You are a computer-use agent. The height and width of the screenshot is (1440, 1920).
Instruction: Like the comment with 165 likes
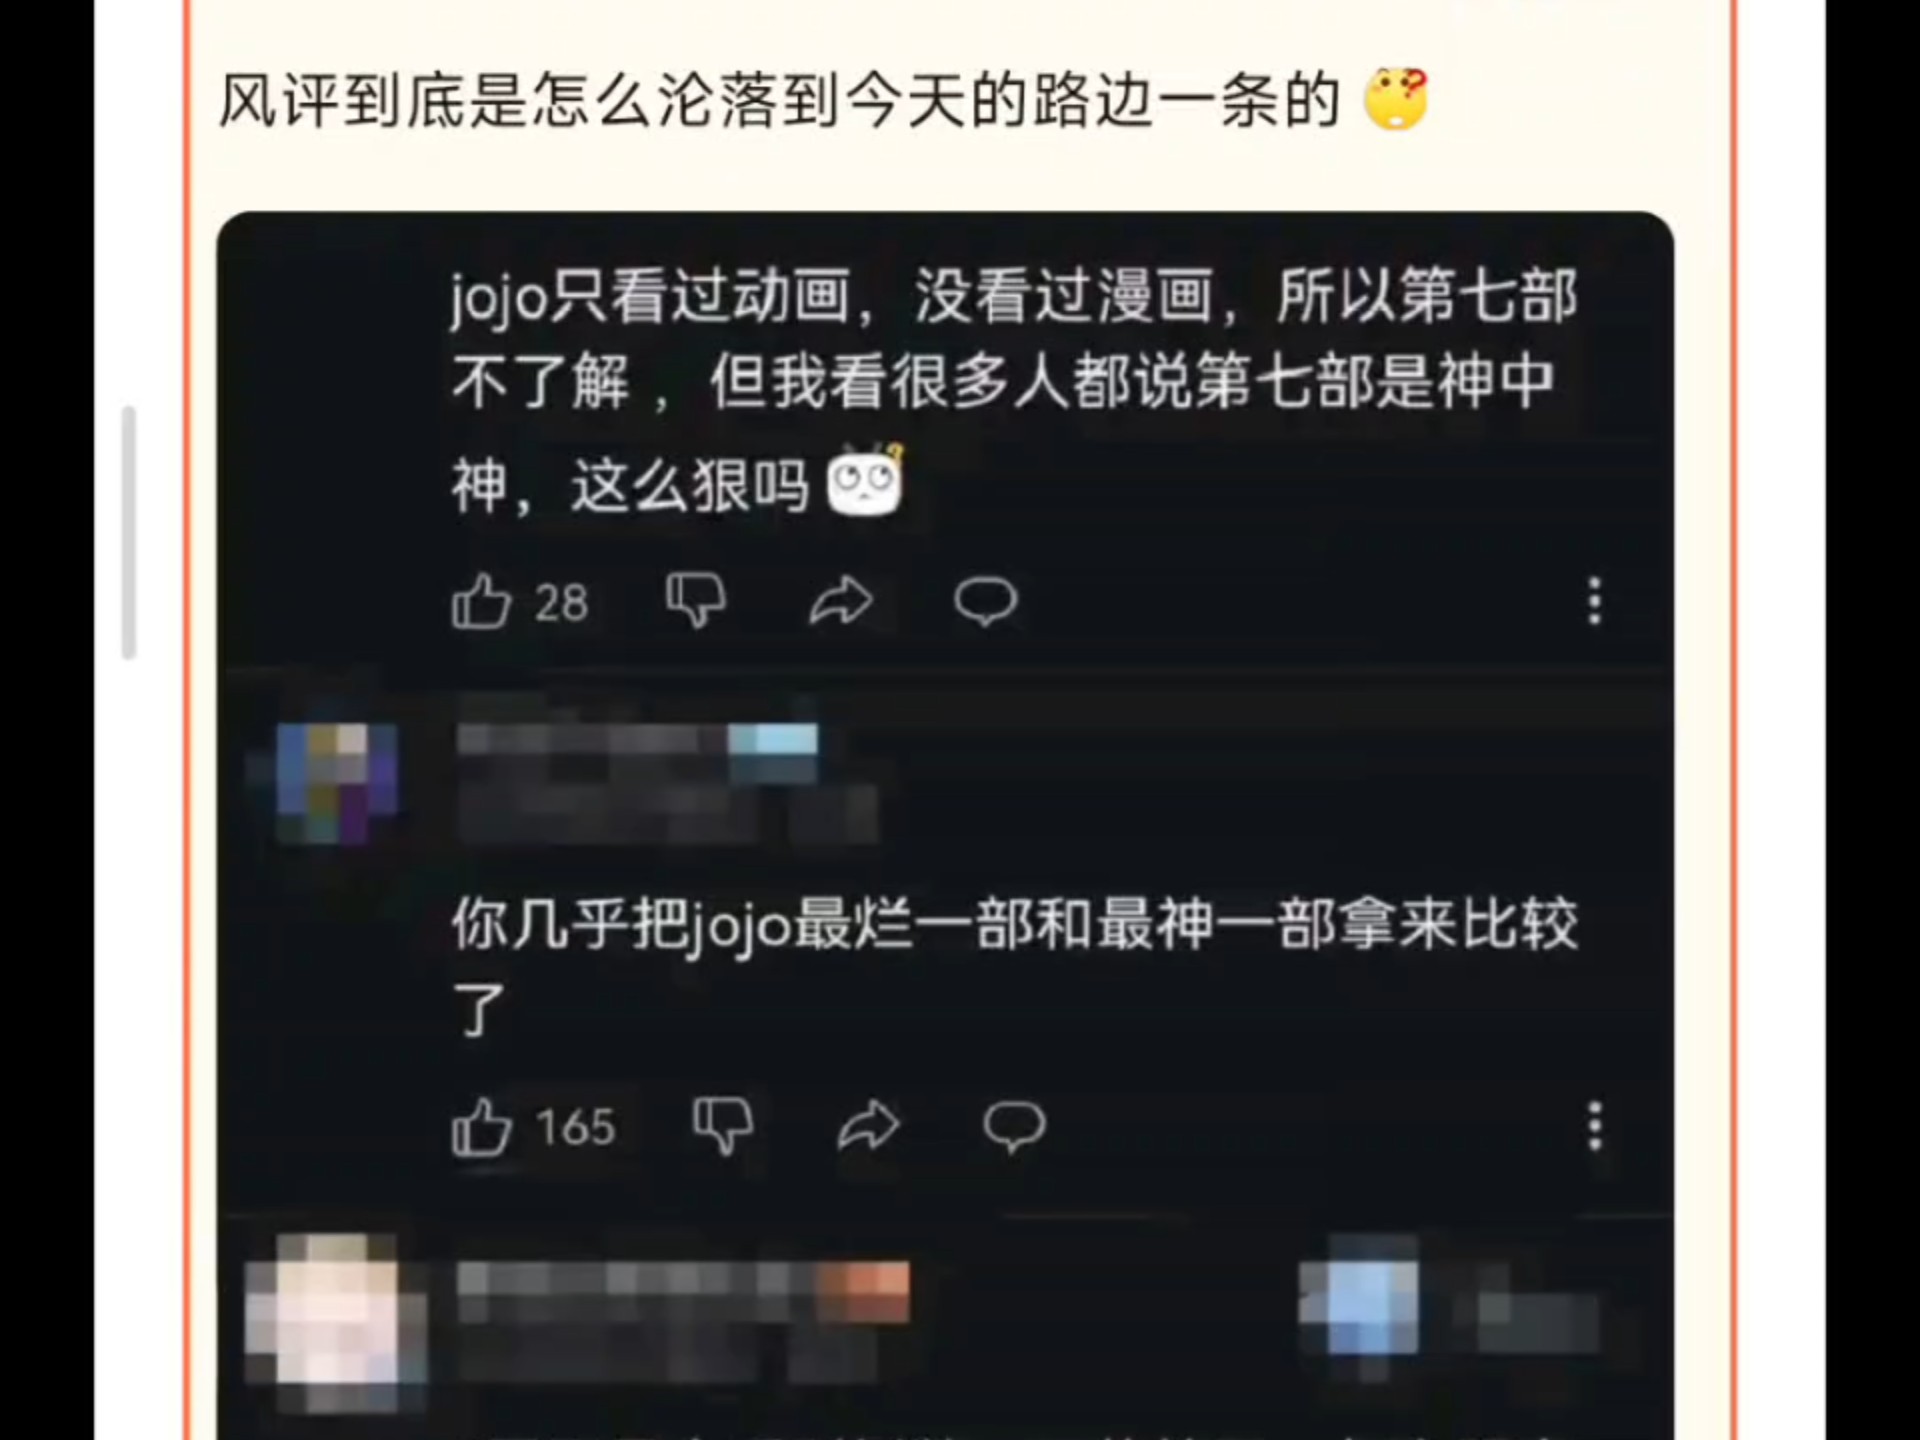481,1127
